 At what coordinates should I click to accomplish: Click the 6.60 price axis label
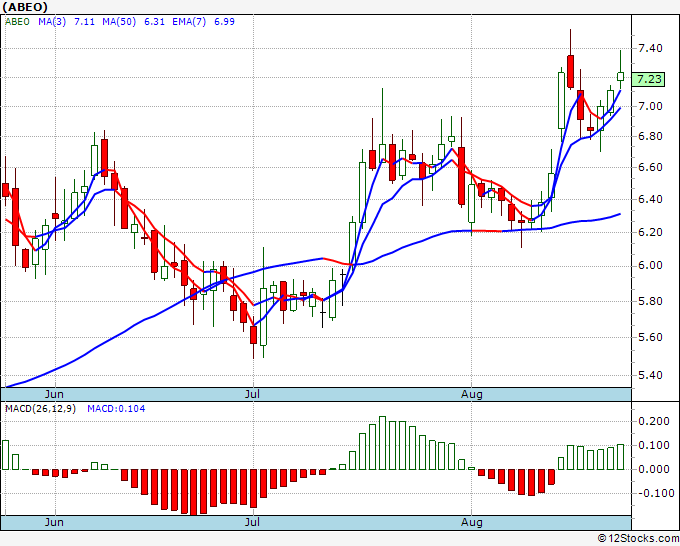pos(651,167)
